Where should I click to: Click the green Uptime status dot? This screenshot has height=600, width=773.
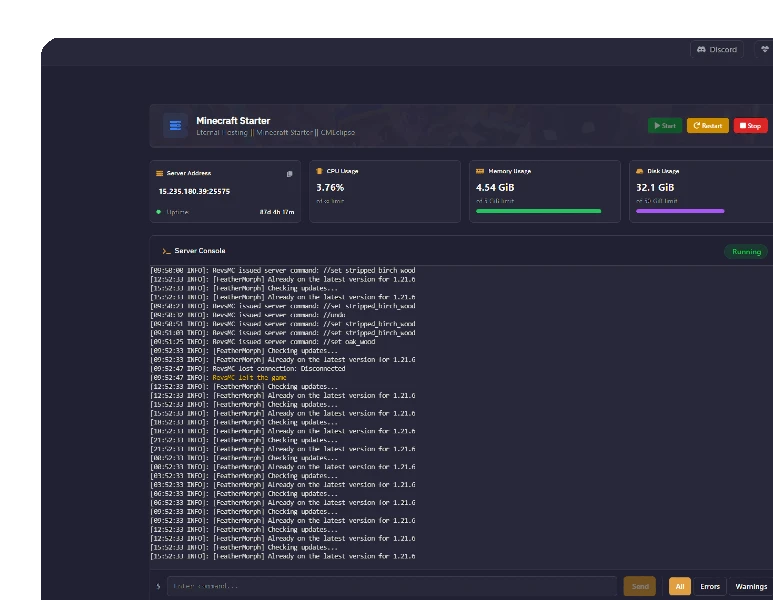click(159, 212)
